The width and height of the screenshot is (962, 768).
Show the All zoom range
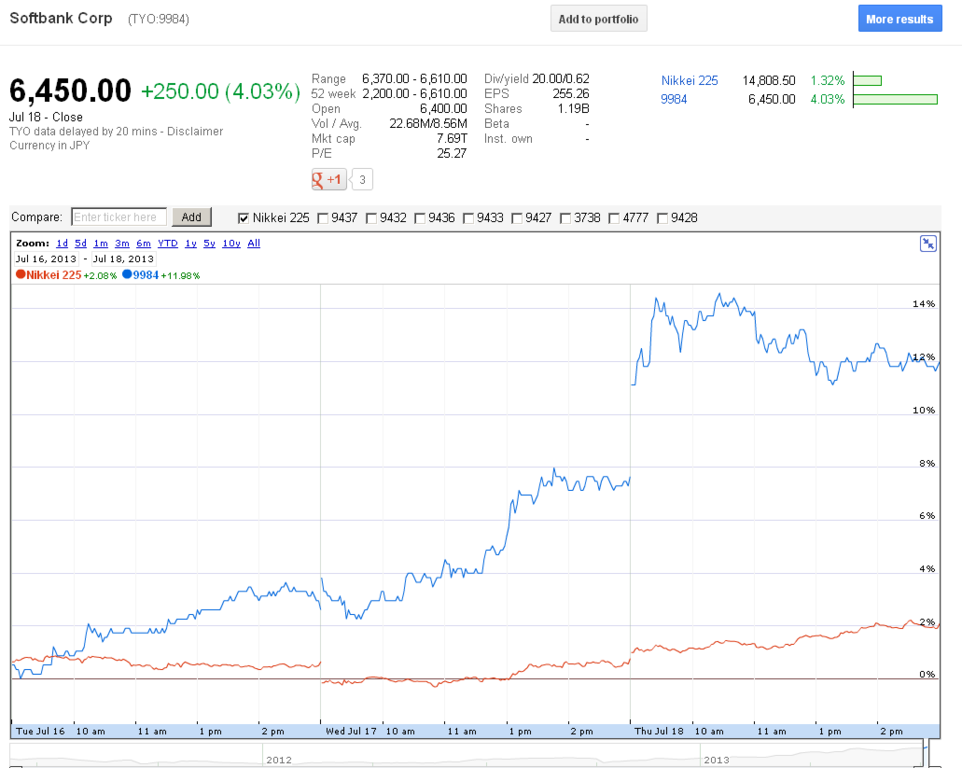(x=253, y=244)
